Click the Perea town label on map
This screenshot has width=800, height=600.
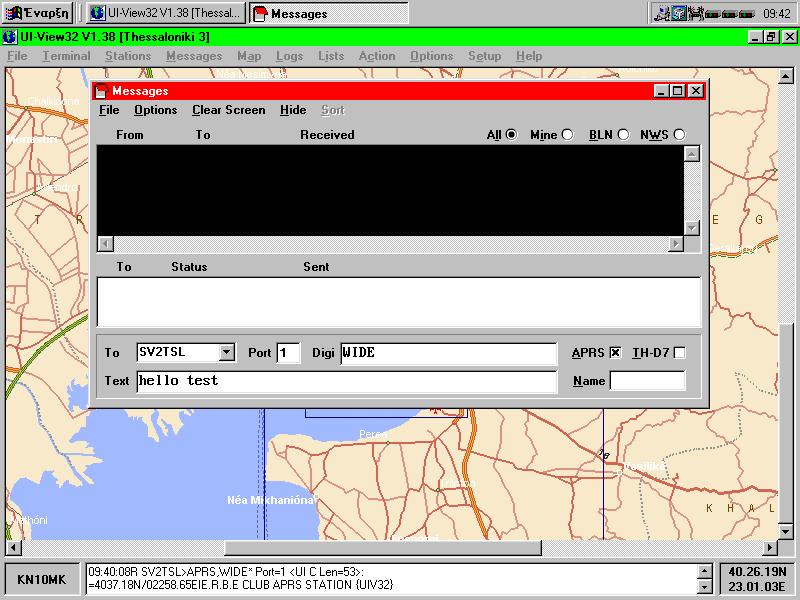(373, 434)
